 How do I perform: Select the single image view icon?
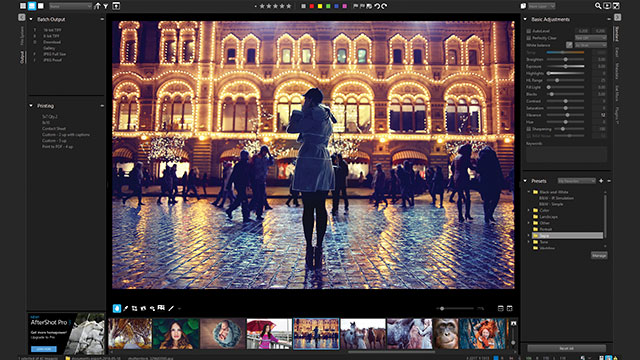(x=40, y=6)
